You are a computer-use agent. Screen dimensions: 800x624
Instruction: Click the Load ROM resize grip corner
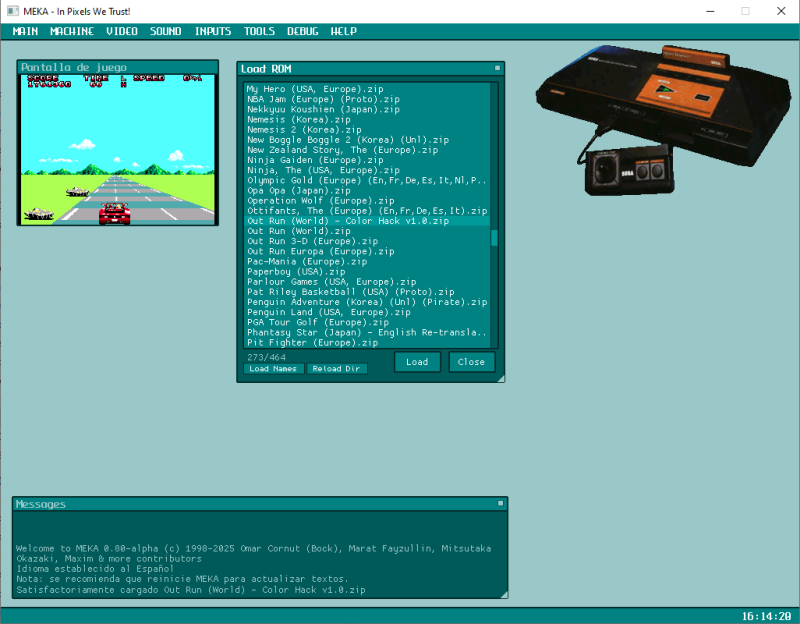coord(501,378)
